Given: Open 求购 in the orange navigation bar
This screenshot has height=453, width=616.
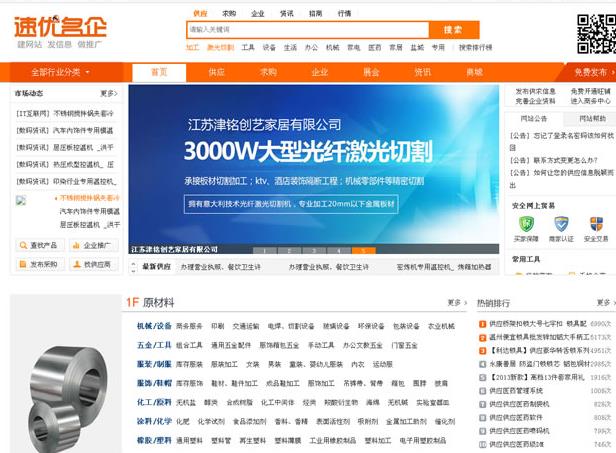Looking at the screenshot, I should pyautogui.click(x=268, y=72).
